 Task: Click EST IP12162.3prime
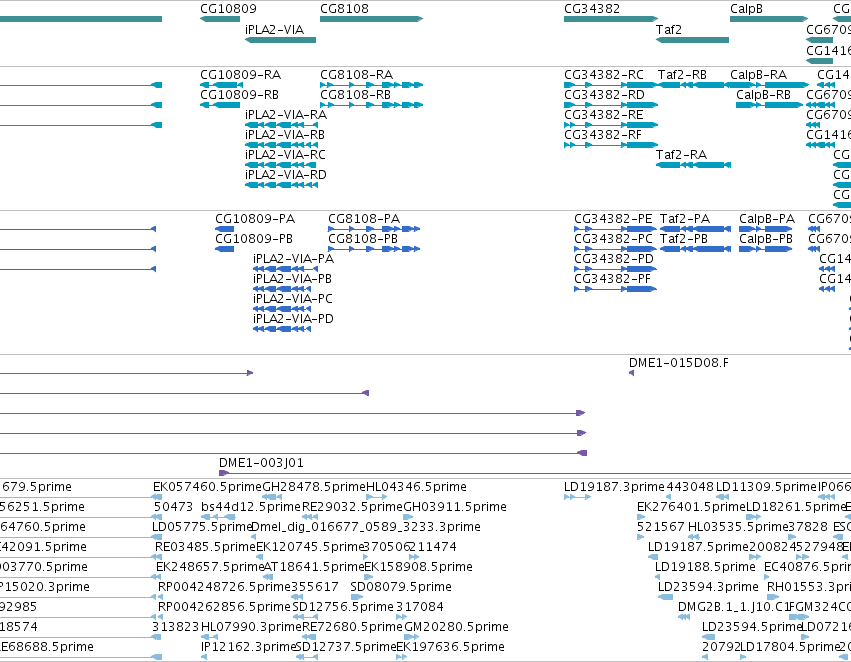[x=248, y=647]
